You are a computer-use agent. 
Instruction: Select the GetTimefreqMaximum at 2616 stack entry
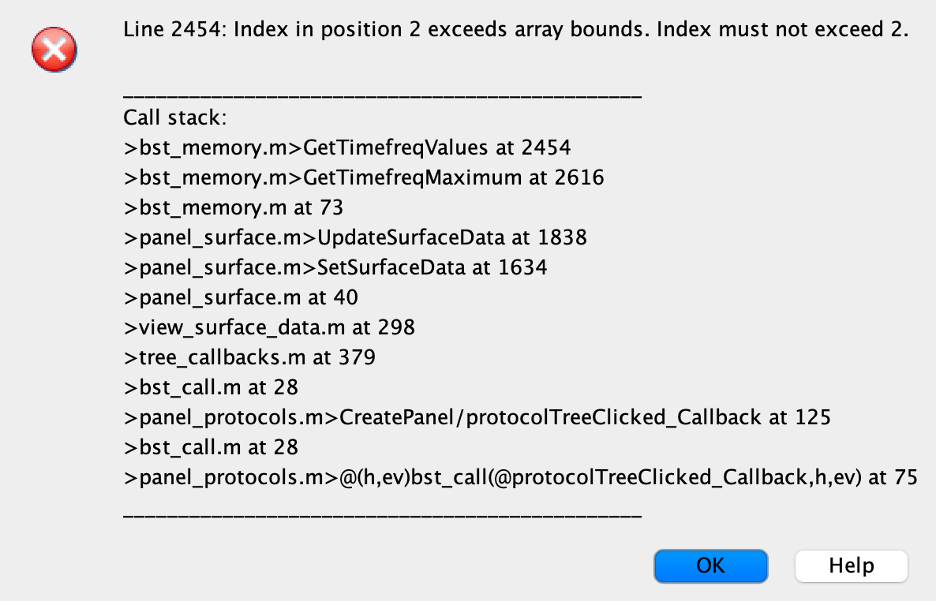tap(364, 177)
